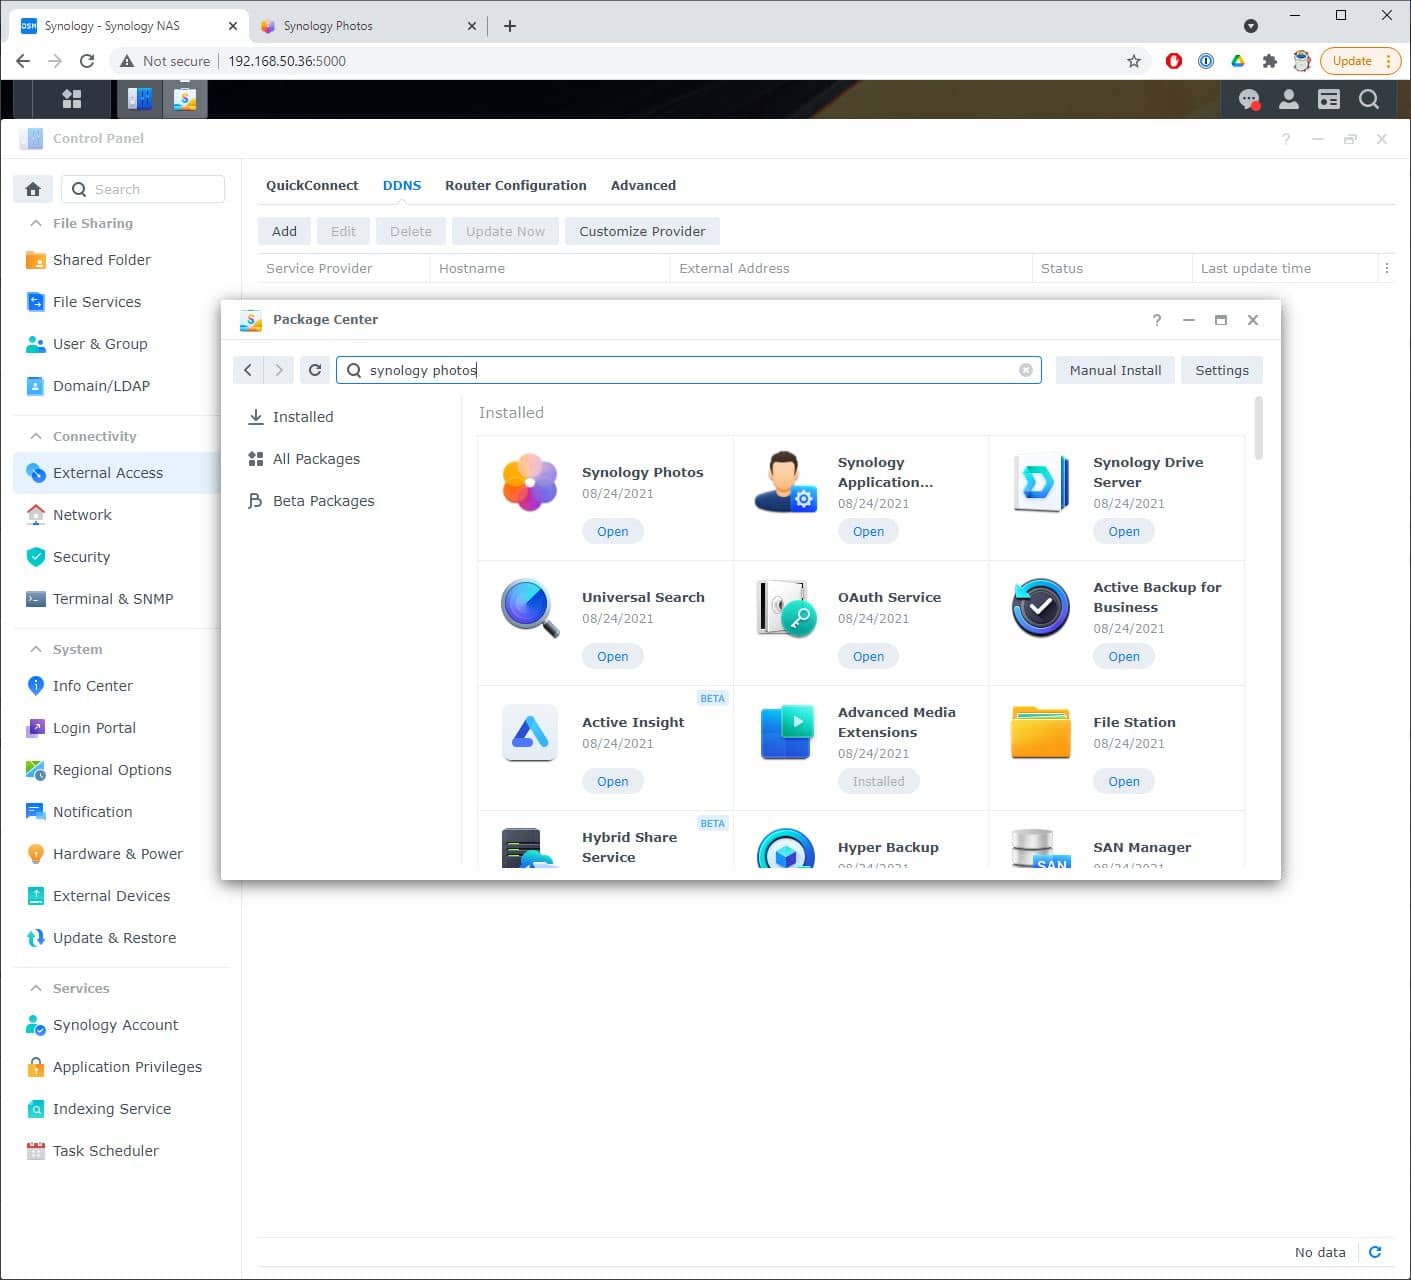The width and height of the screenshot is (1411, 1280).
Task: Click Package Center search box
Action: coord(688,370)
